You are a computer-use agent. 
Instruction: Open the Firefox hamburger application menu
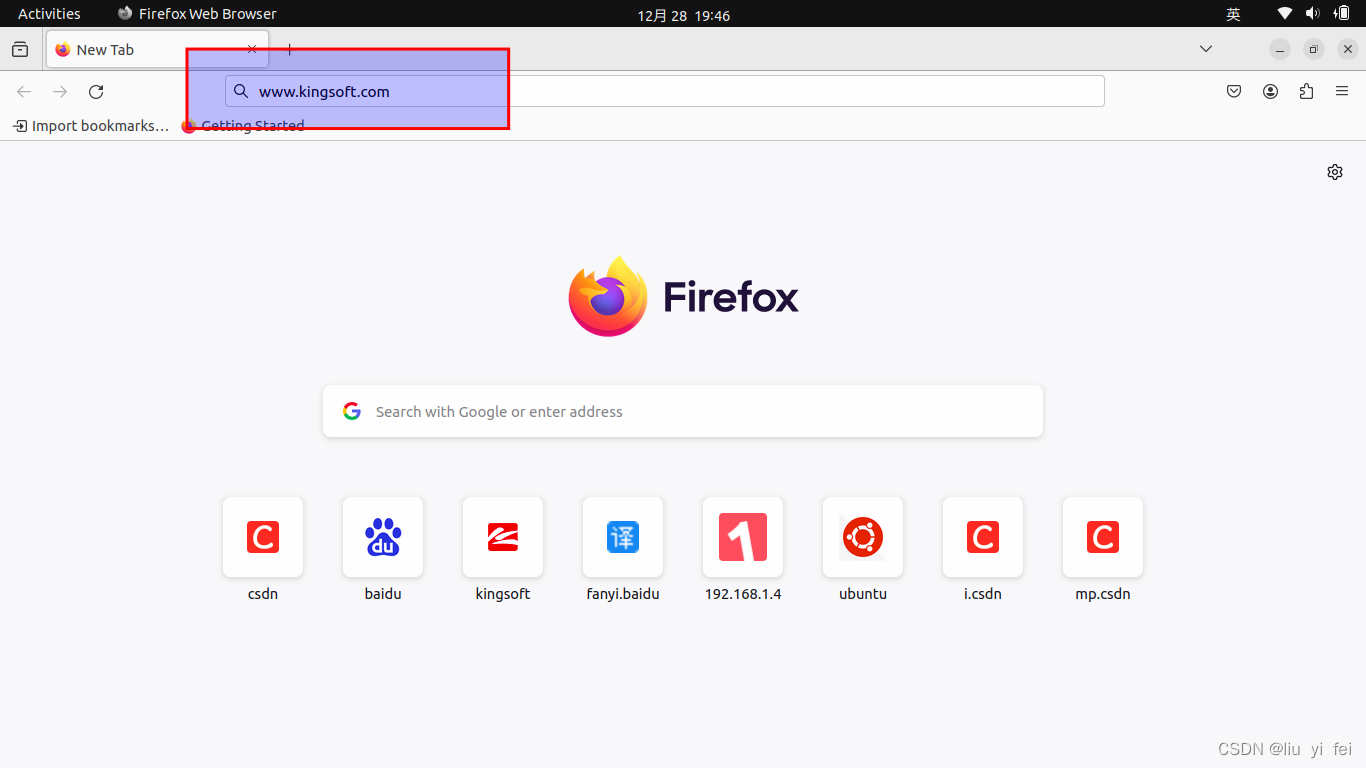click(1342, 91)
